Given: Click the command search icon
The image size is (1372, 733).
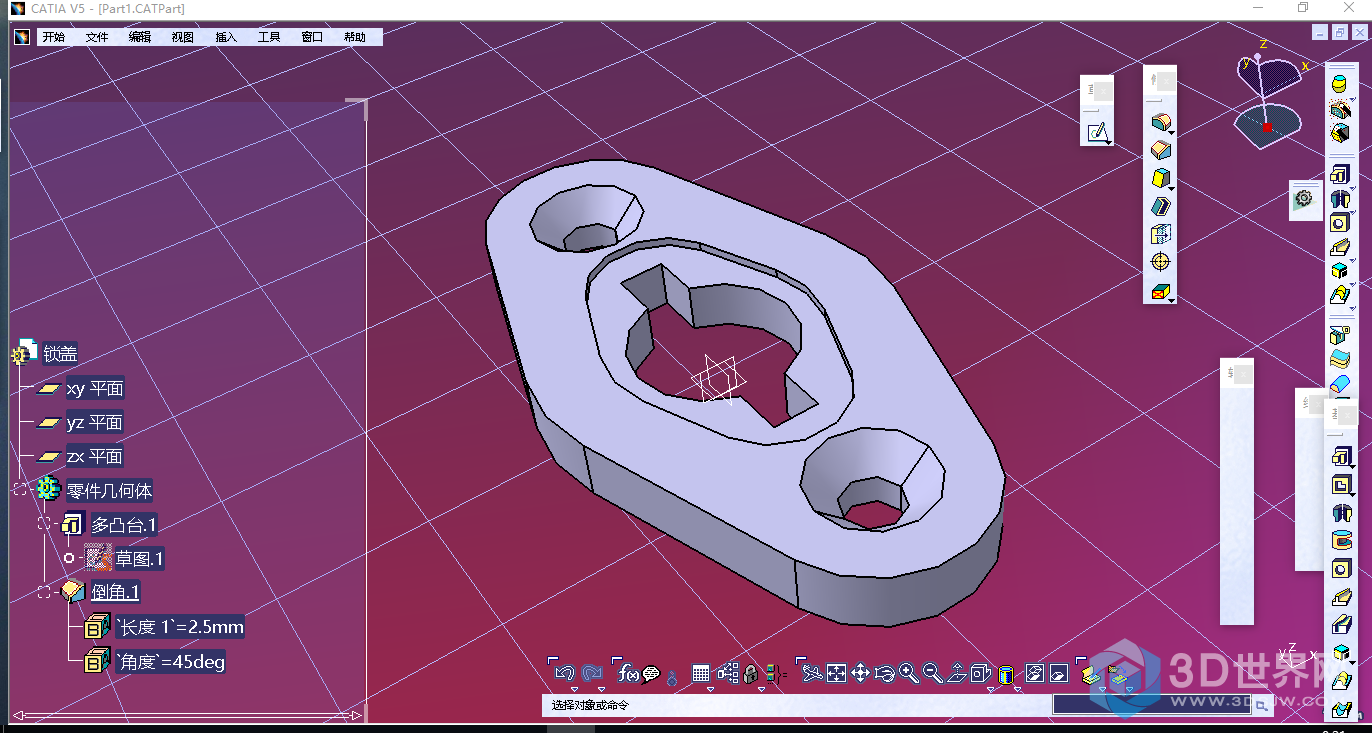Looking at the screenshot, I should click(1262, 705).
